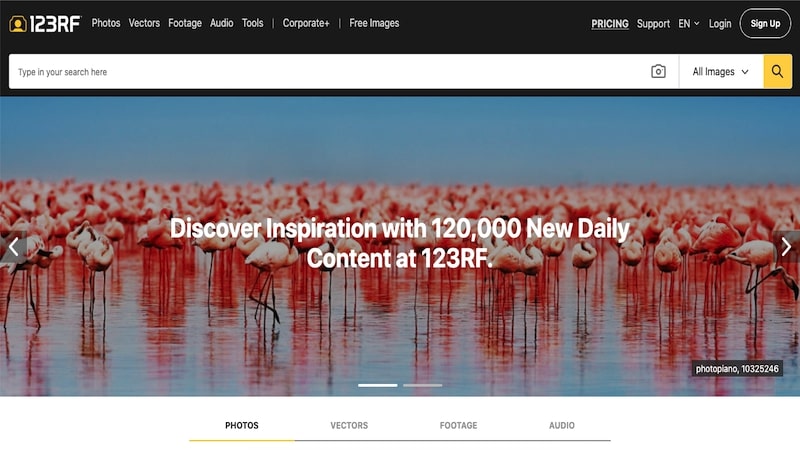Select the first carousel slide indicator
800x450 pixels.
378,385
